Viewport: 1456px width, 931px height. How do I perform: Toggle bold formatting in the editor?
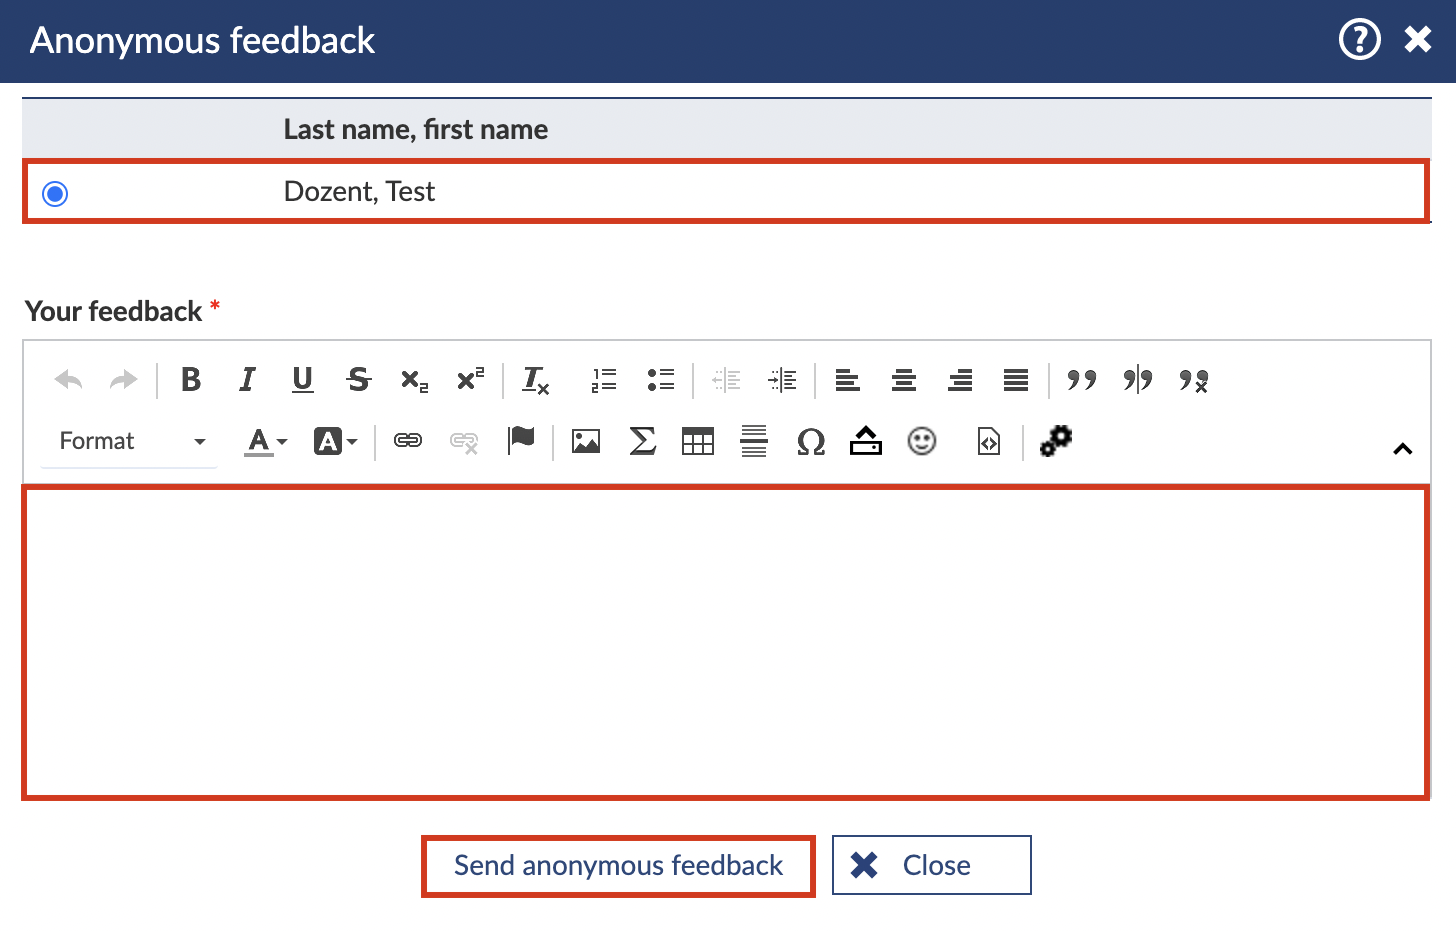(x=191, y=380)
